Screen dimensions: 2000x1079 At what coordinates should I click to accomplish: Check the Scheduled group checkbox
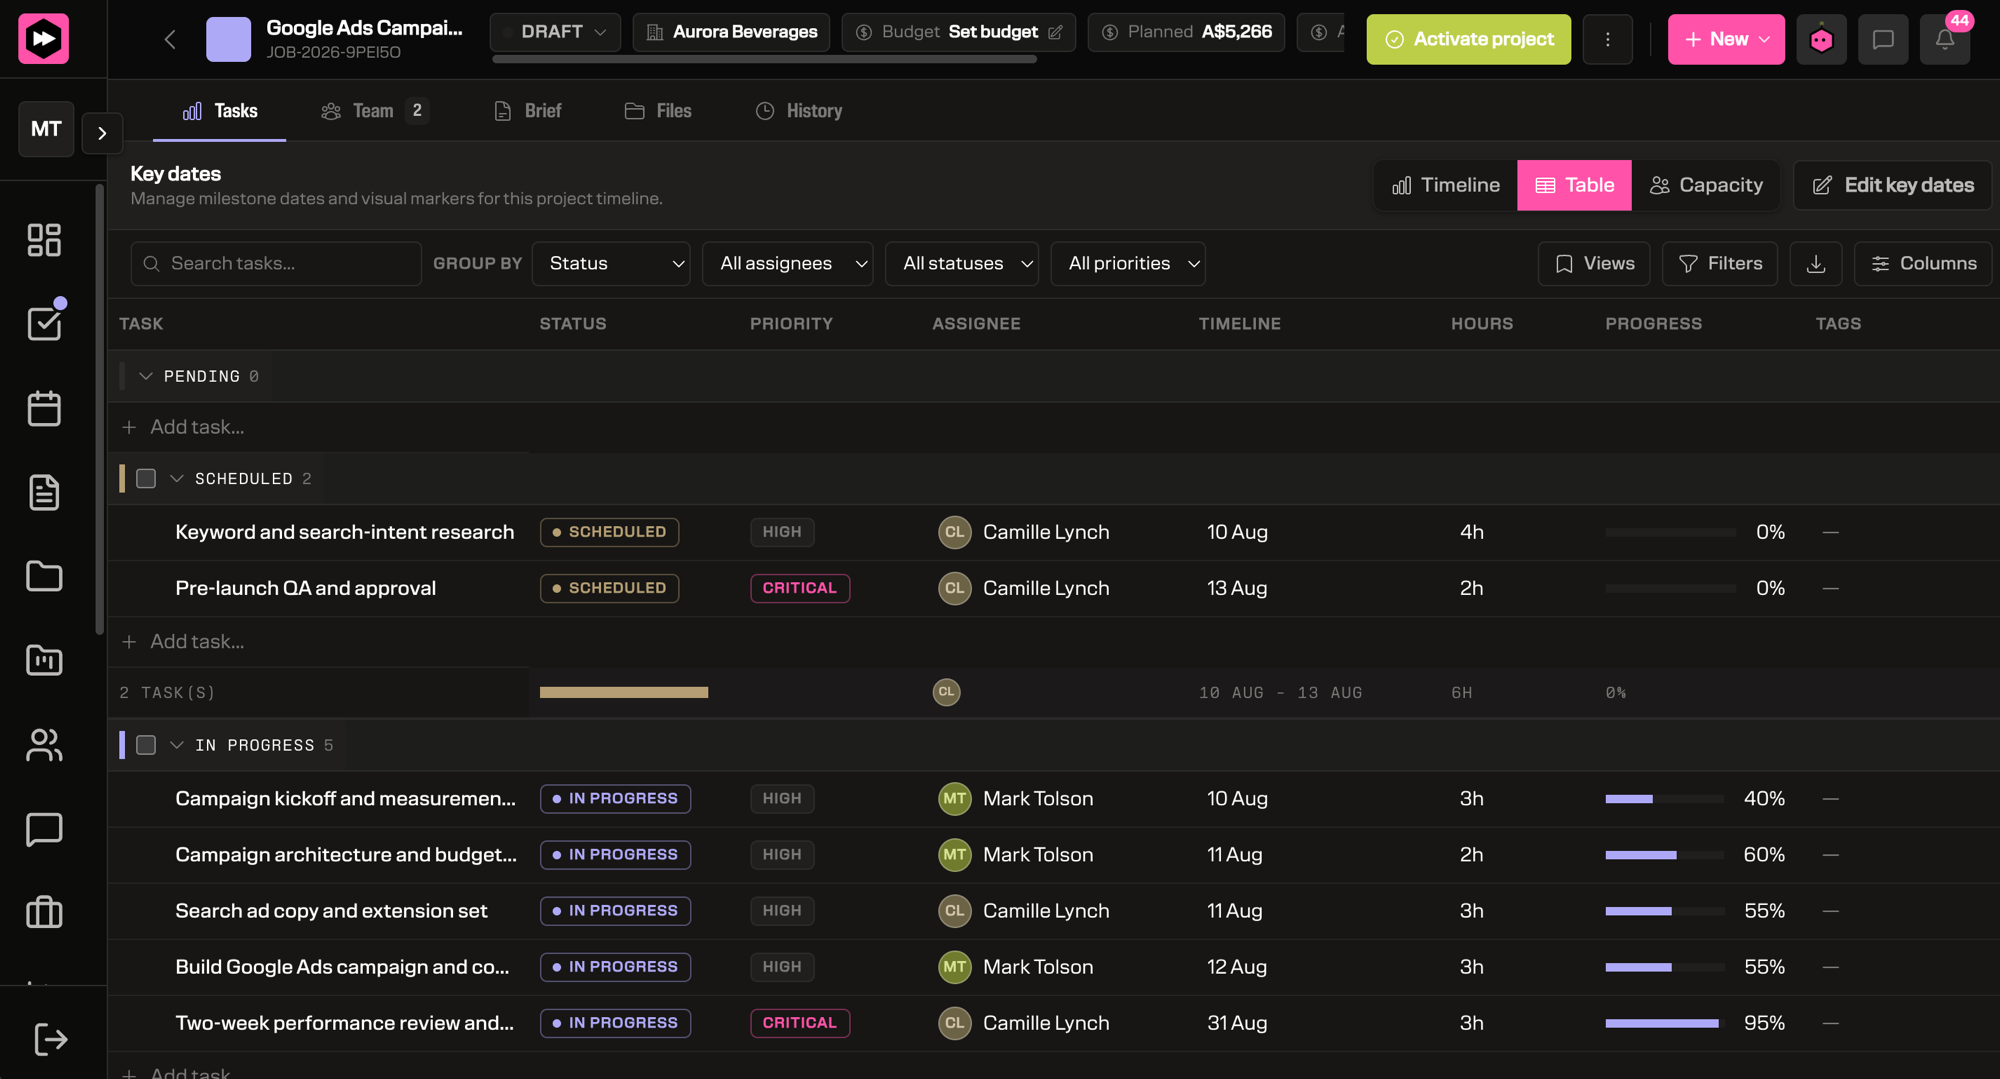(x=146, y=479)
